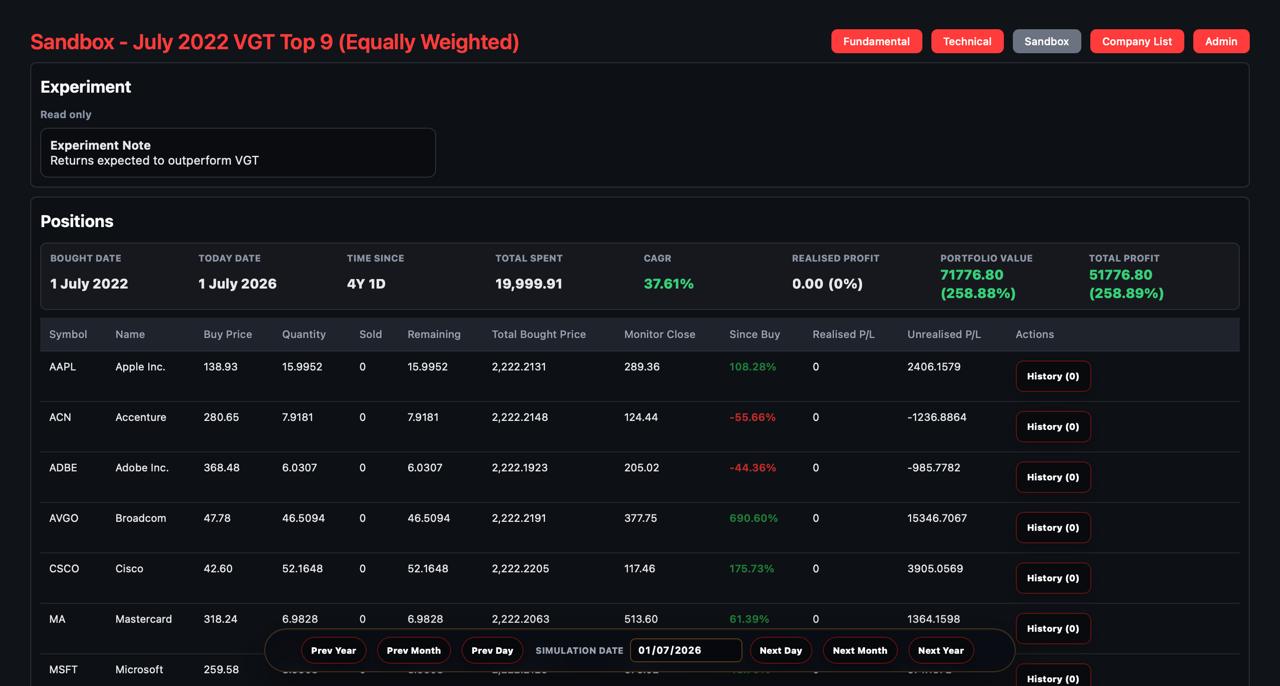1280x686 pixels.
Task: Step back using Prev Month
Action: tap(414, 650)
